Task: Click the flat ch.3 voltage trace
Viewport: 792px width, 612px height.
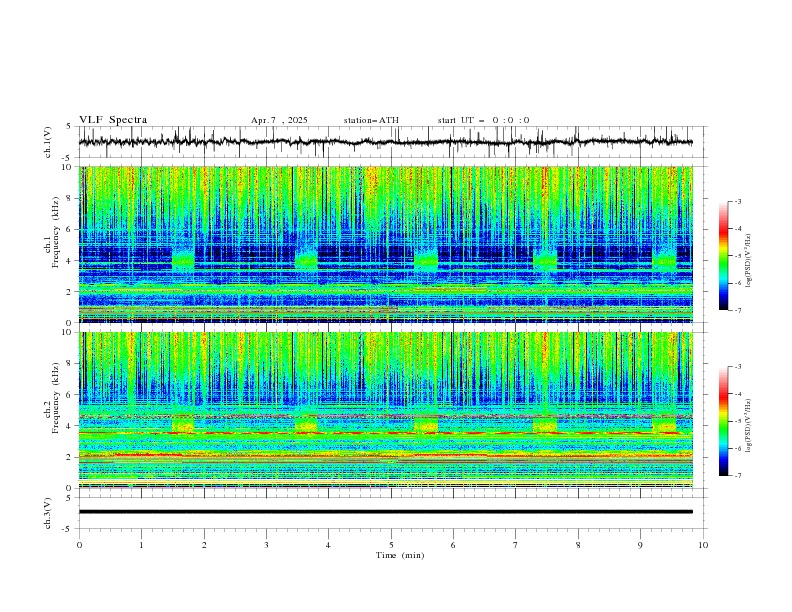Action: coord(385,512)
